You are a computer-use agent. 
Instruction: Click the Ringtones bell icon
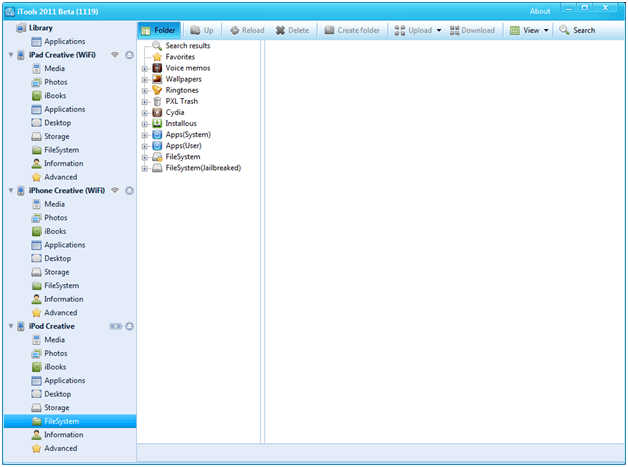(x=157, y=90)
